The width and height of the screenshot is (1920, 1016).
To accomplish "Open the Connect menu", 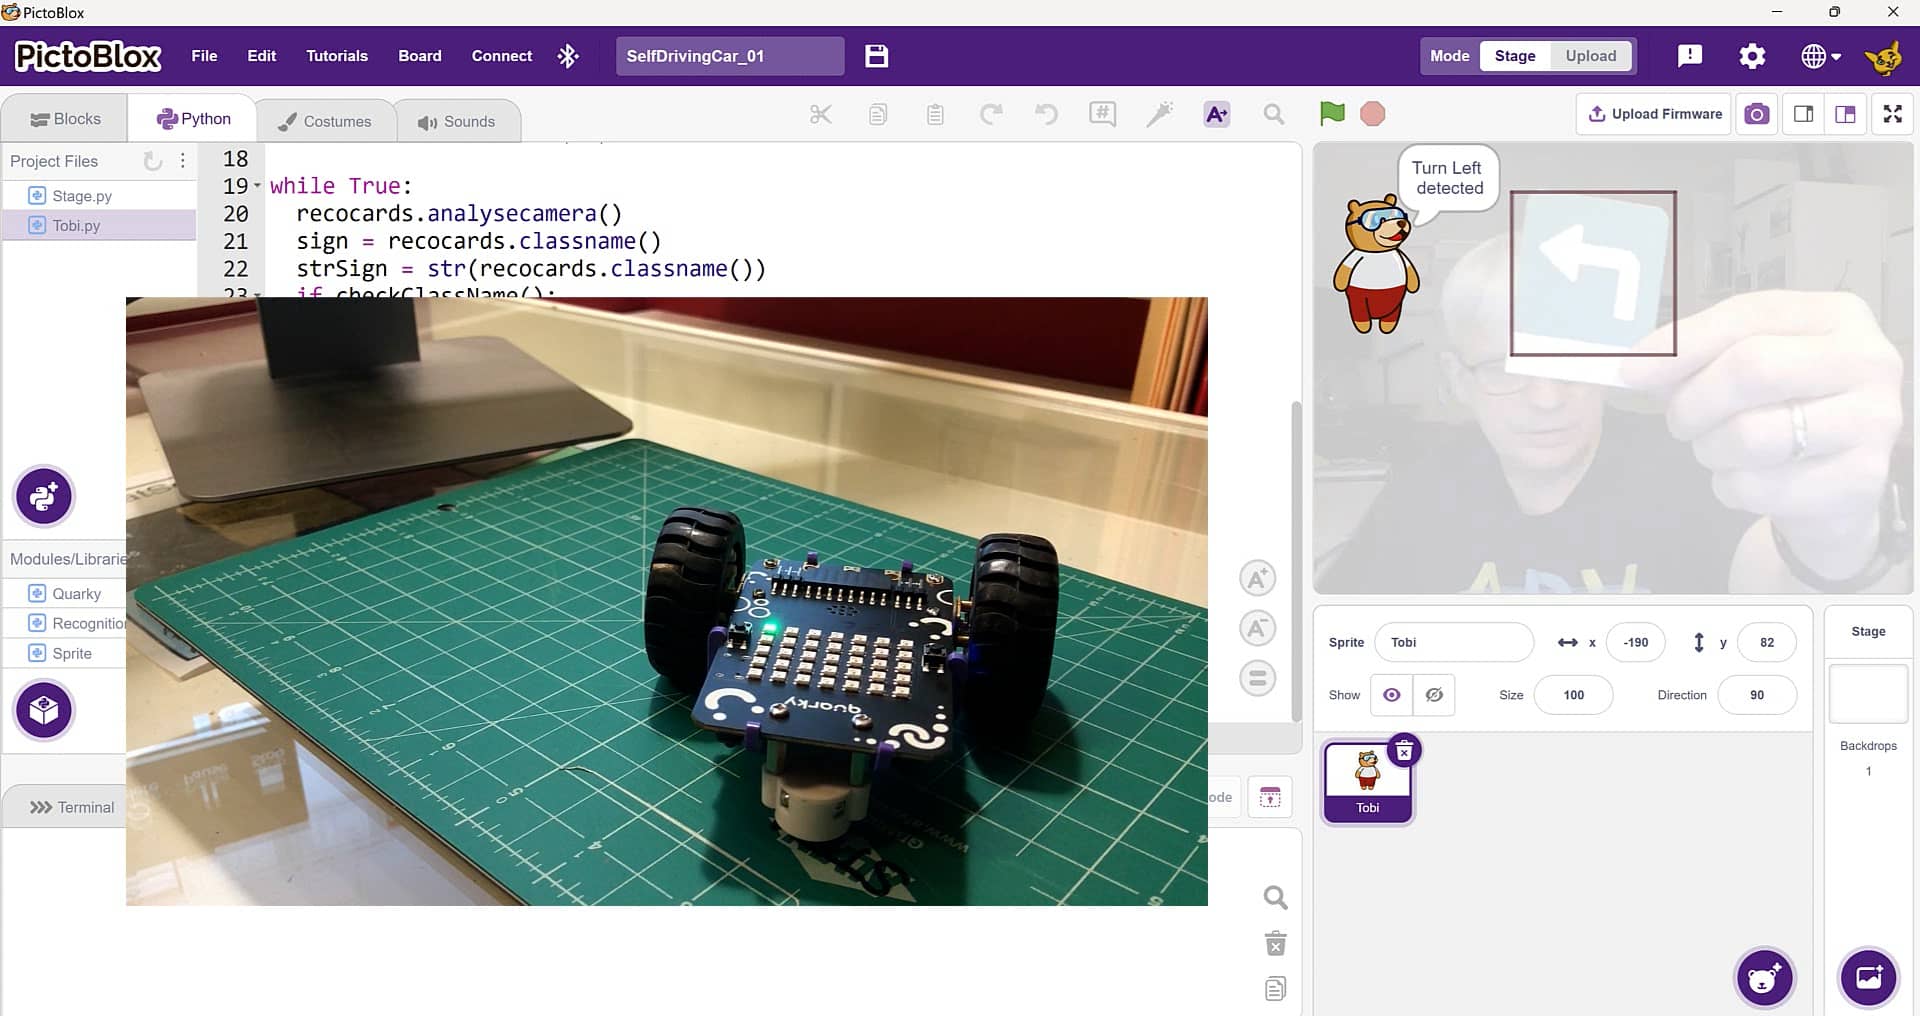I will [502, 56].
